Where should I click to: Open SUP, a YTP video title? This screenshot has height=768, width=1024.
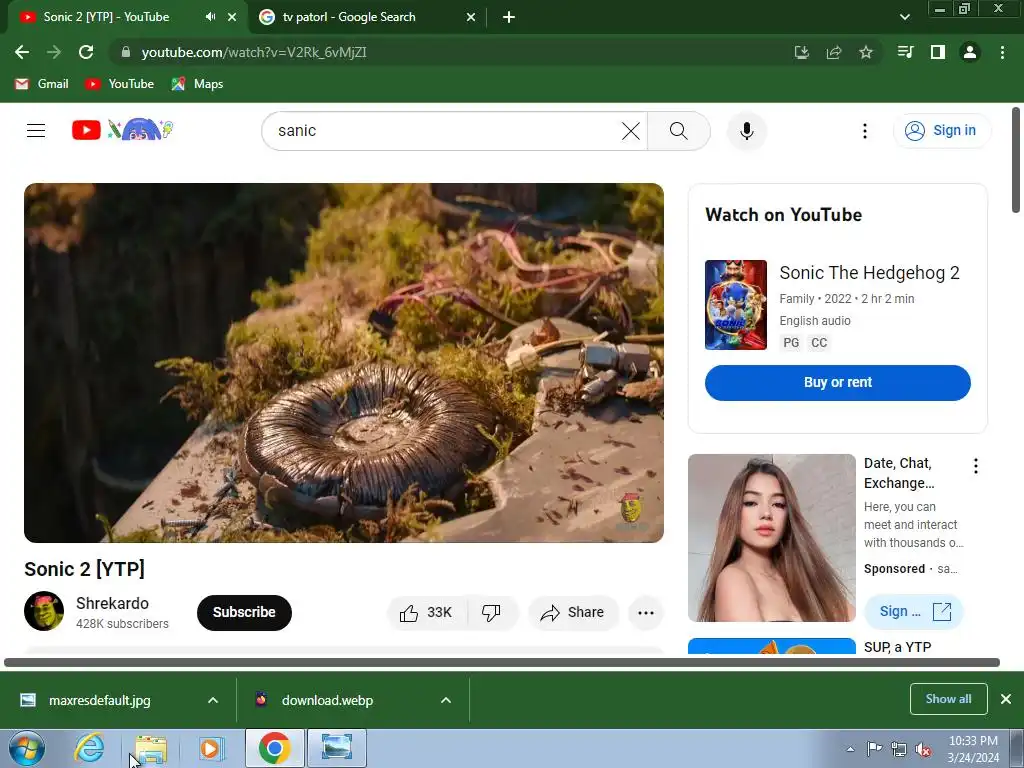897,647
